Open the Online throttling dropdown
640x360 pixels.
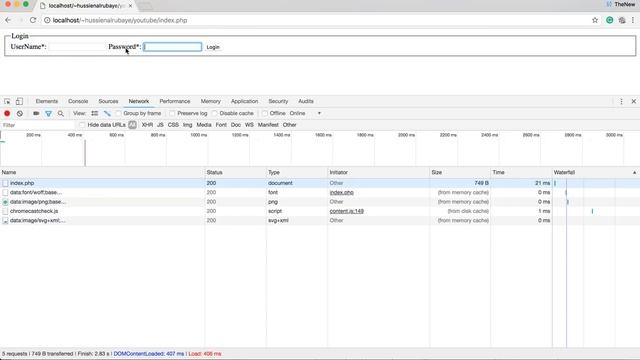click(305, 113)
